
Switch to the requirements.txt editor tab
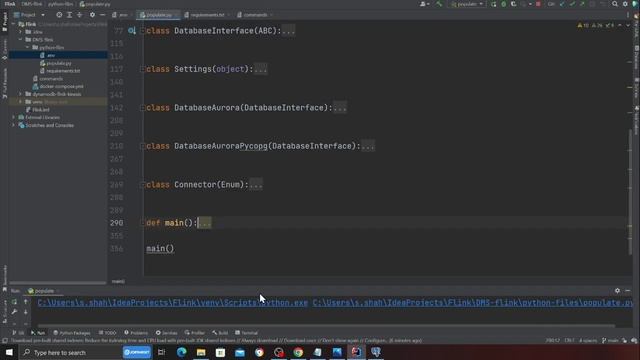(x=207, y=15)
